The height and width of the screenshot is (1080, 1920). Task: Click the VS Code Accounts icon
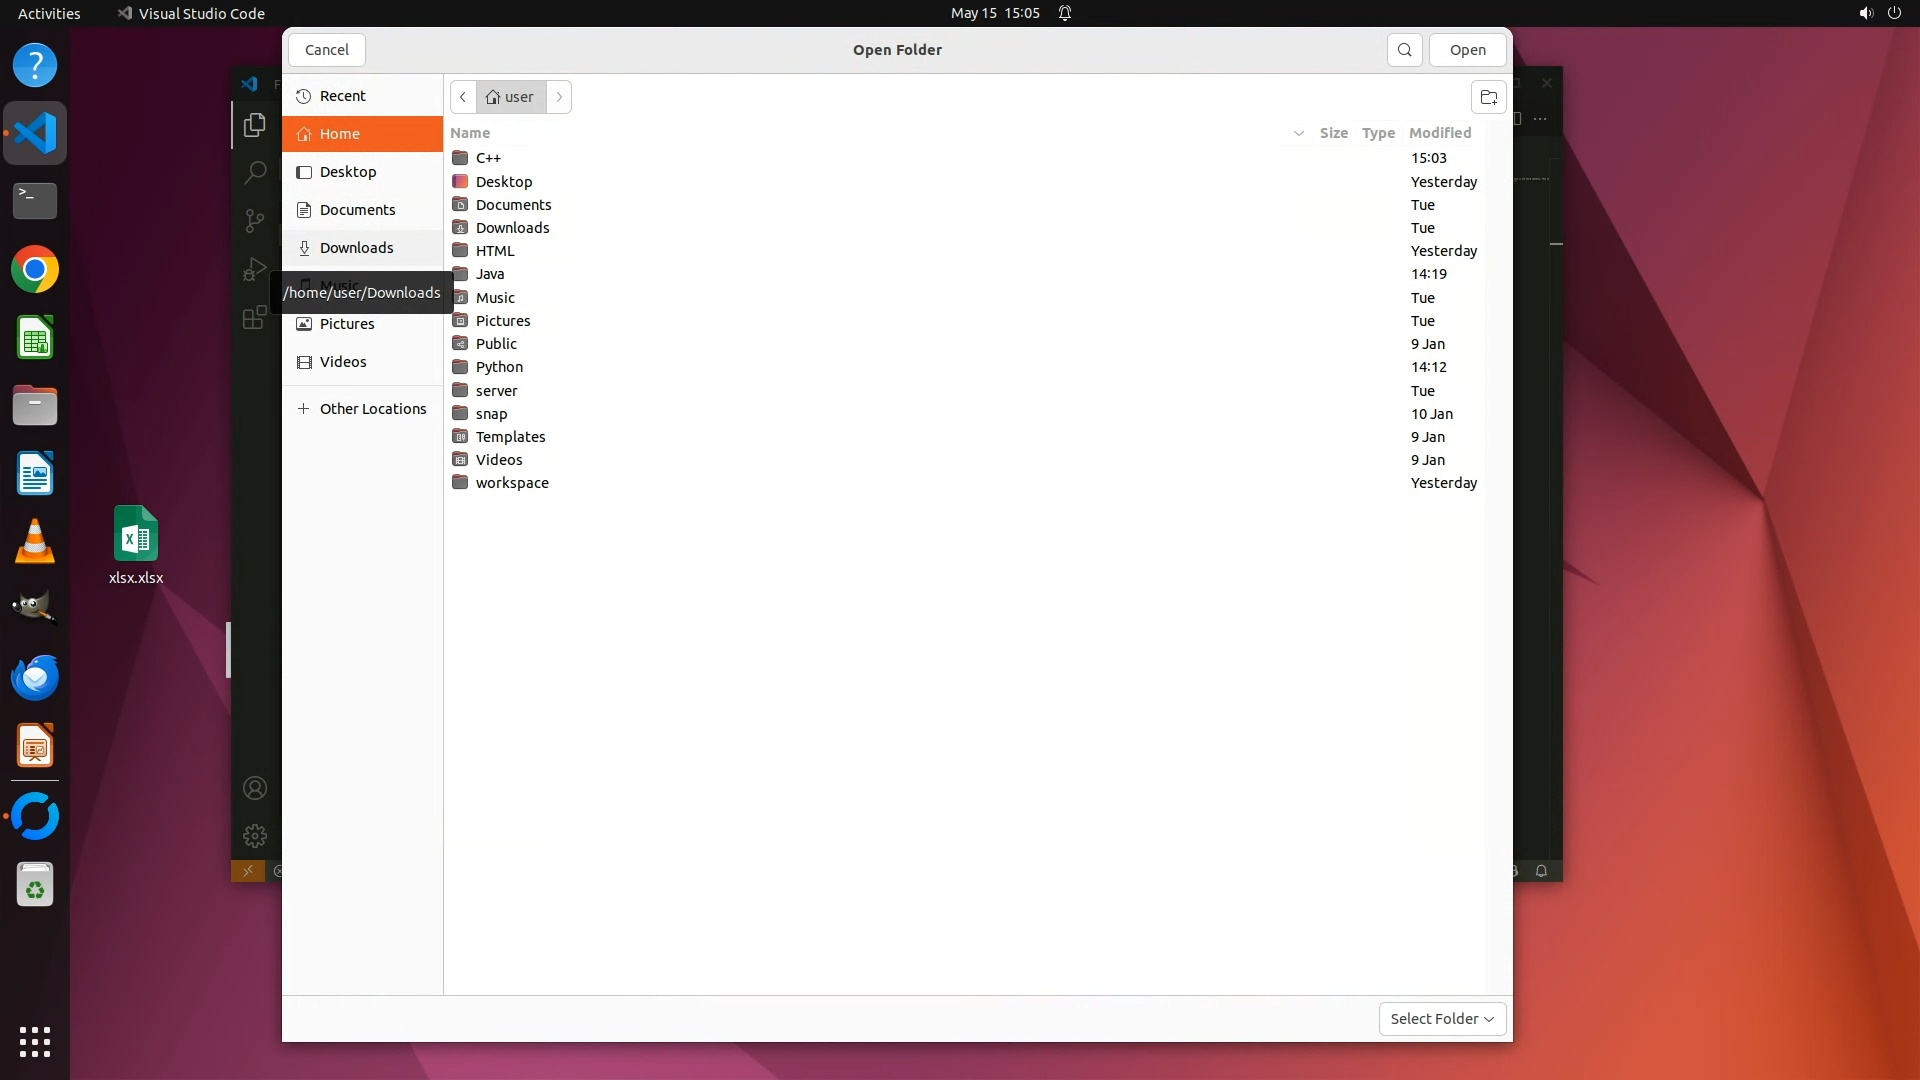pos(255,789)
